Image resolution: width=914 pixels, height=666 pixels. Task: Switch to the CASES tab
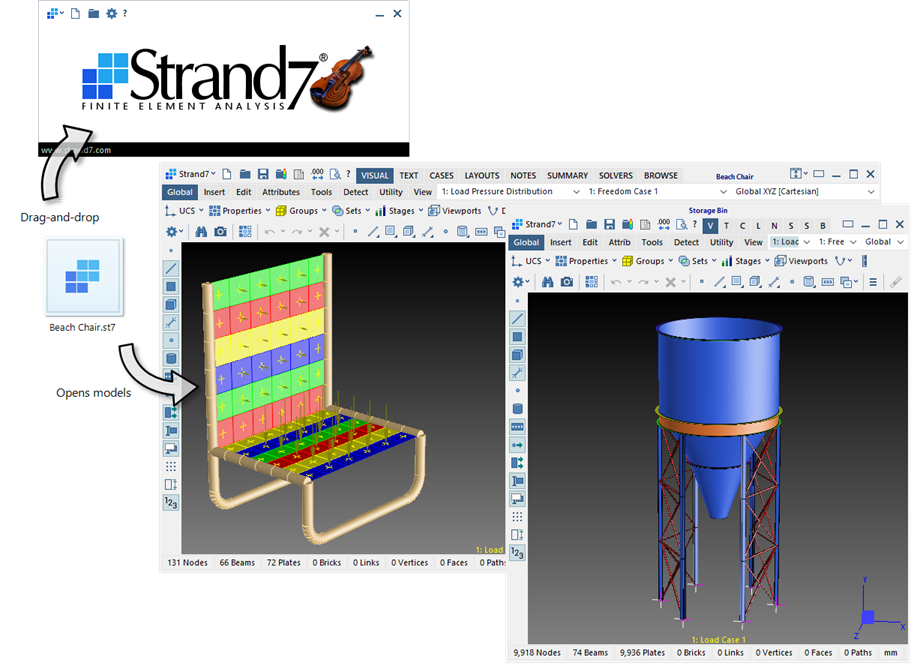[x=441, y=175]
